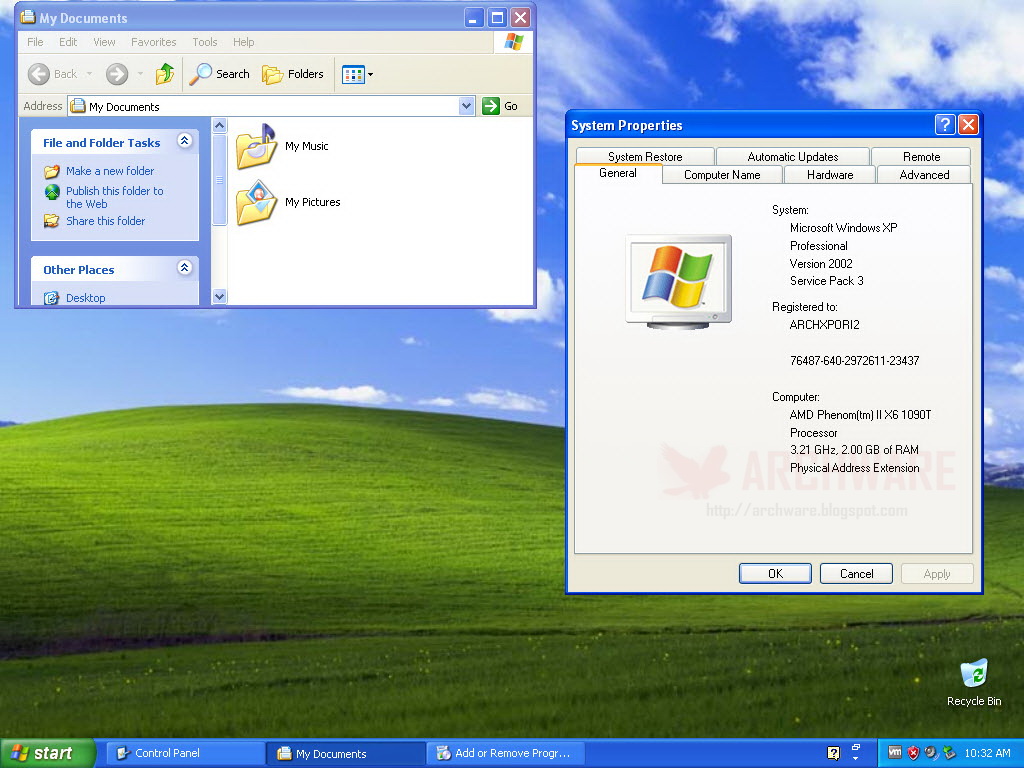Switch to My Documents taskbar button
This screenshot has height=768, width=1024.
click(x=345, y=753)
